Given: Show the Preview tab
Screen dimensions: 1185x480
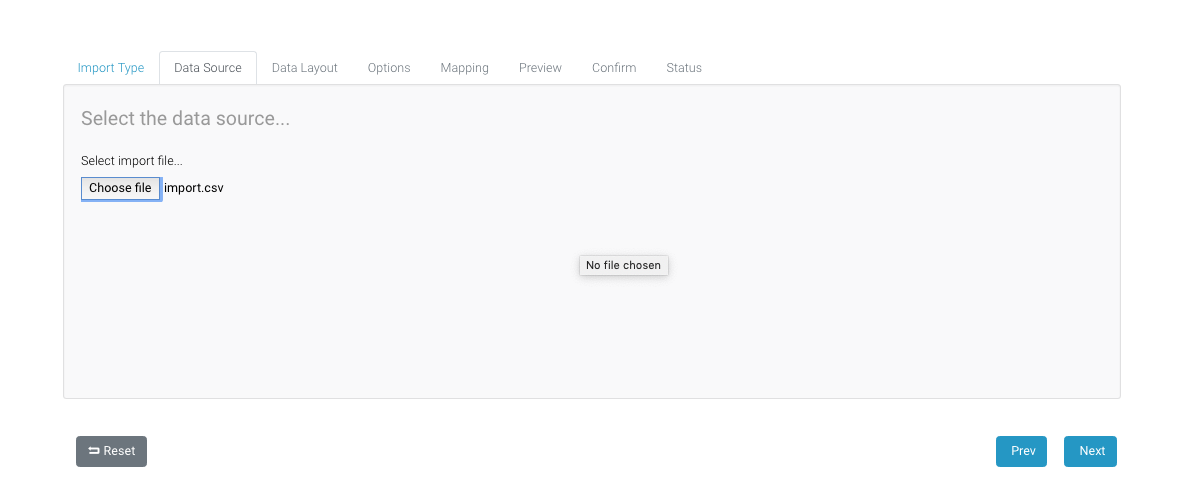Looking at the screenshot, I should pyautogui.click(x=540, y=68).
